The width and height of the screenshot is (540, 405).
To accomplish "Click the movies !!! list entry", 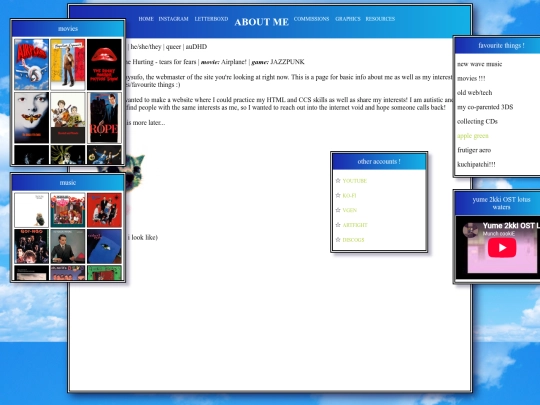I will 471,79.
